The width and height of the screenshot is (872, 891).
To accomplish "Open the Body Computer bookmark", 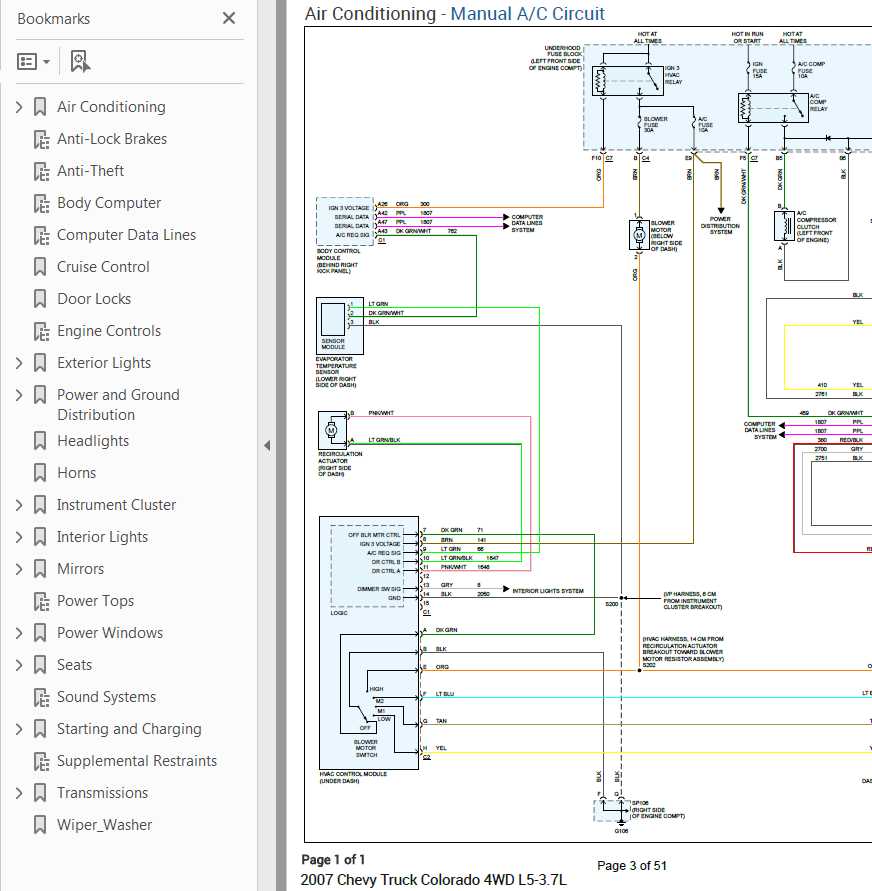I will [x=109, y=203].
